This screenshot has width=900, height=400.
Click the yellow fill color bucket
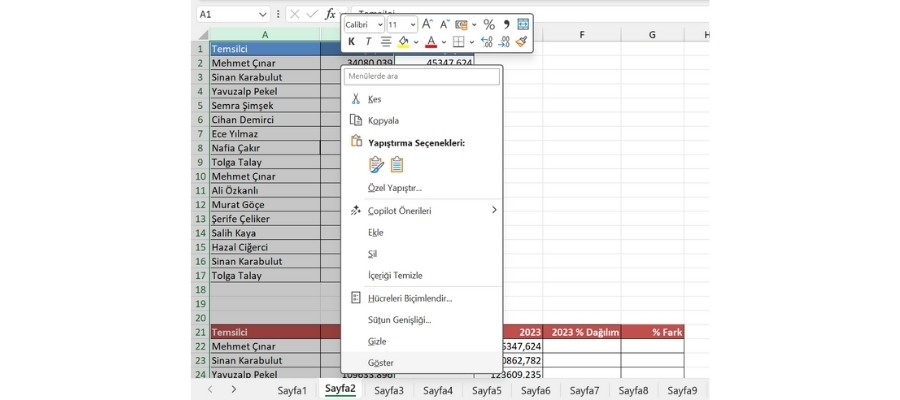pyautogui.click(x=403, y=42)
